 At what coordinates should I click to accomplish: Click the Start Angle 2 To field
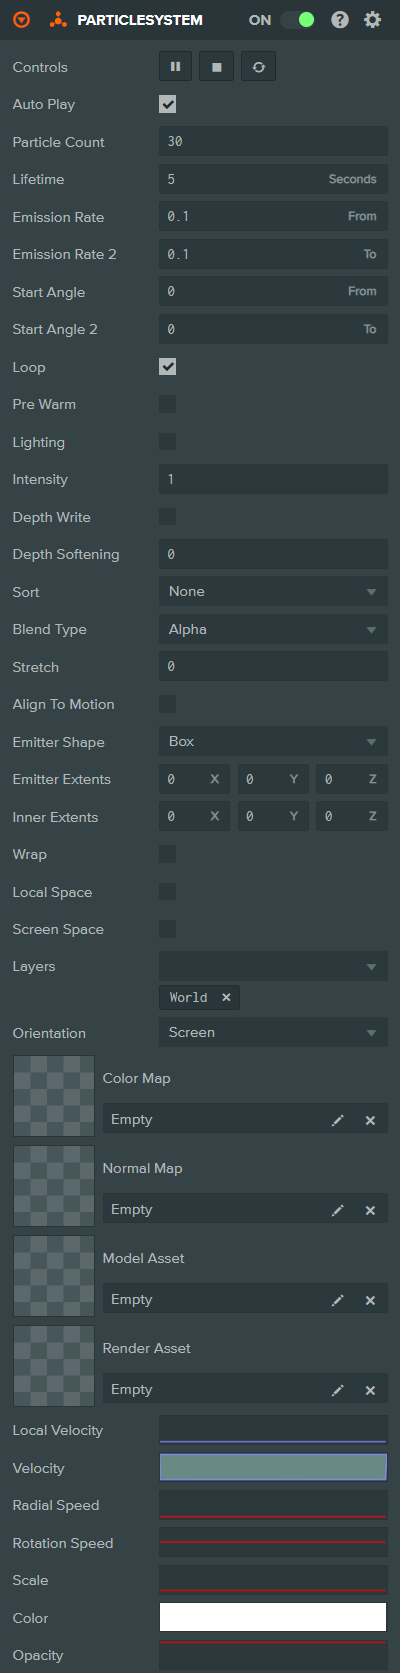pyautogui.click(x=273, y=329)
